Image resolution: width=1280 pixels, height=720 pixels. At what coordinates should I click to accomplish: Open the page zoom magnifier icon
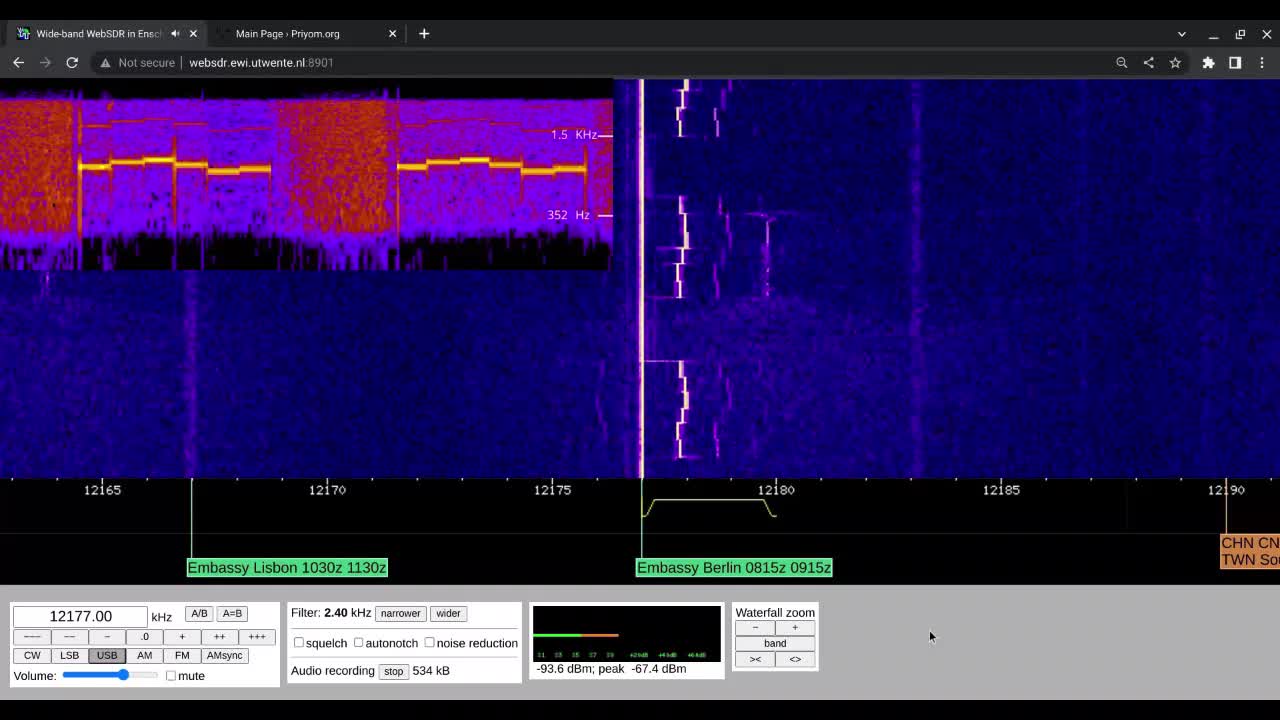click(1121, 62)
